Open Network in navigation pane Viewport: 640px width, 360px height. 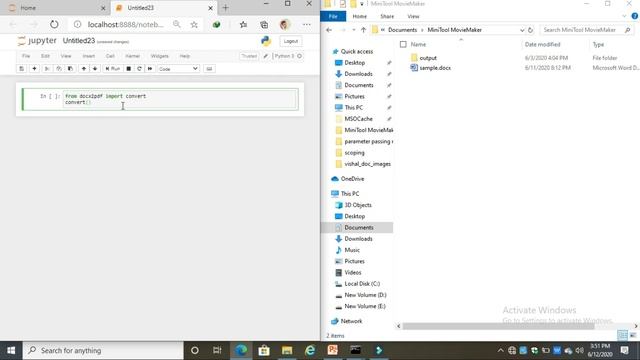coord(351,321)
